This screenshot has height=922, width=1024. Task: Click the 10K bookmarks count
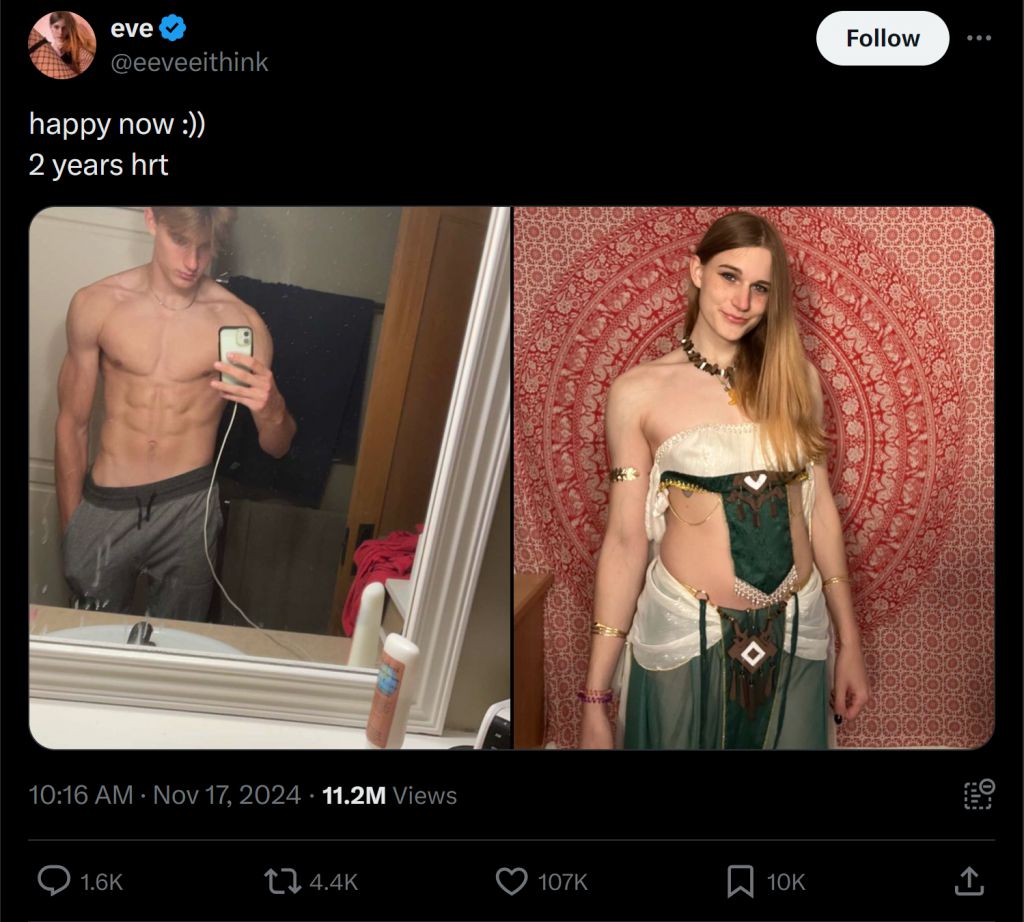click(x=786, y=882)
